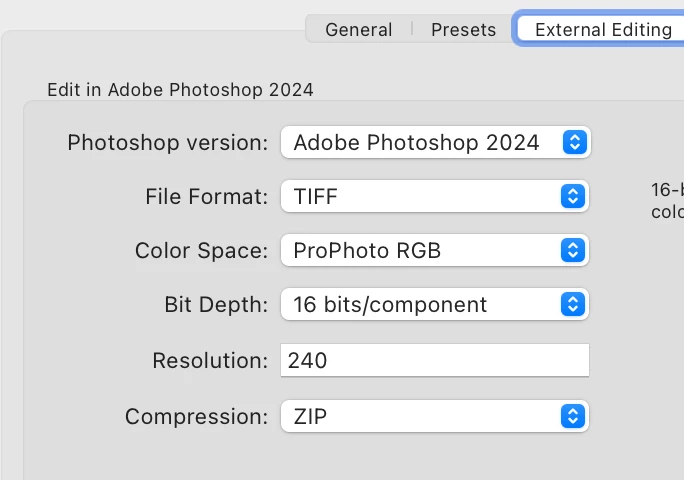Click the blue chevron arrows on TIFF field

[572, 197]
